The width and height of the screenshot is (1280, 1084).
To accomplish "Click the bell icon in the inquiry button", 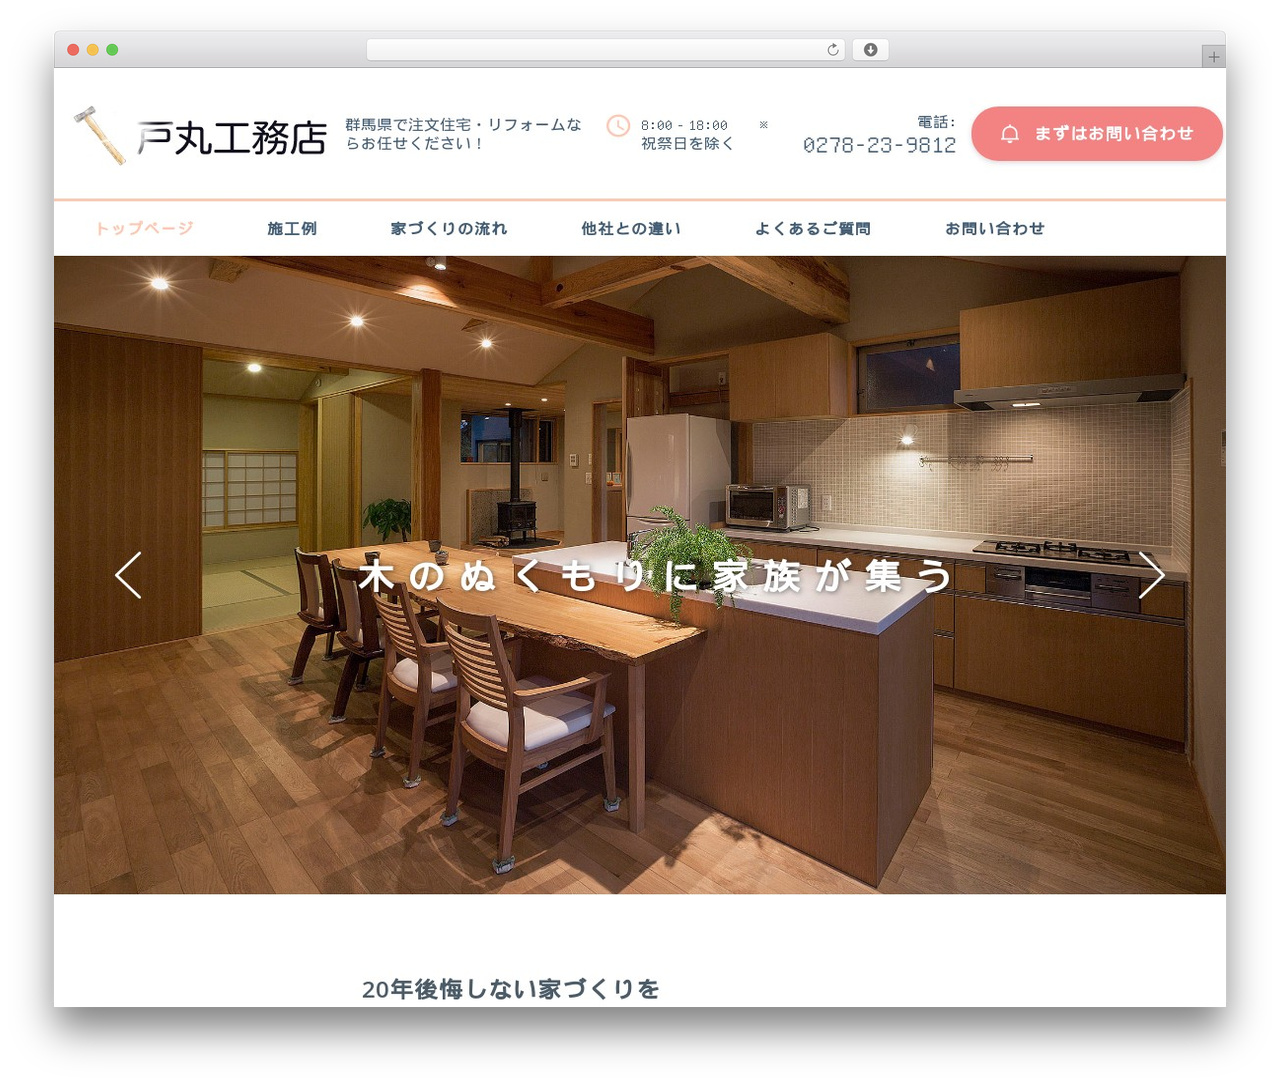I will pos(1010,134).
